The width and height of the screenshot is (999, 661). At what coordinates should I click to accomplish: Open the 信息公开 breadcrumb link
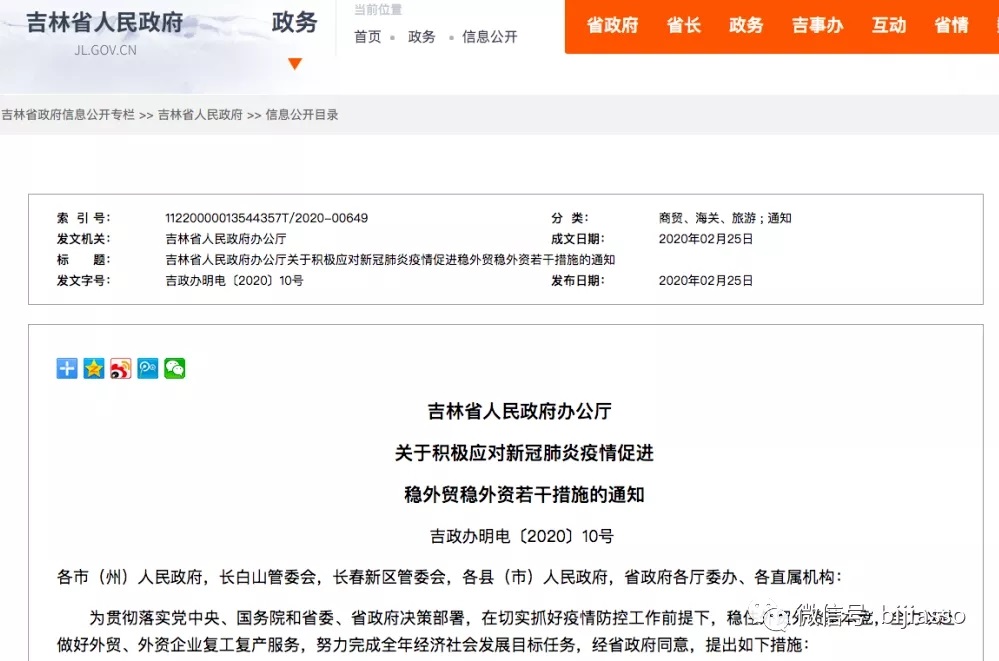[x=490, y=37]
